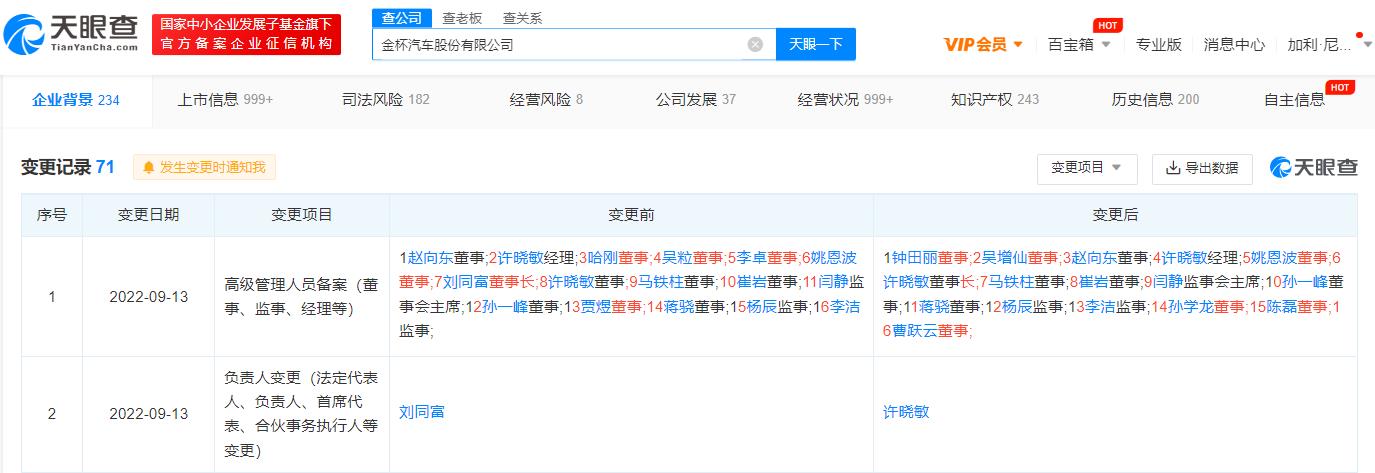The image size is (1375, 473).
Task: Open the 司法风险 182 tab
Action: coord(385,100)
